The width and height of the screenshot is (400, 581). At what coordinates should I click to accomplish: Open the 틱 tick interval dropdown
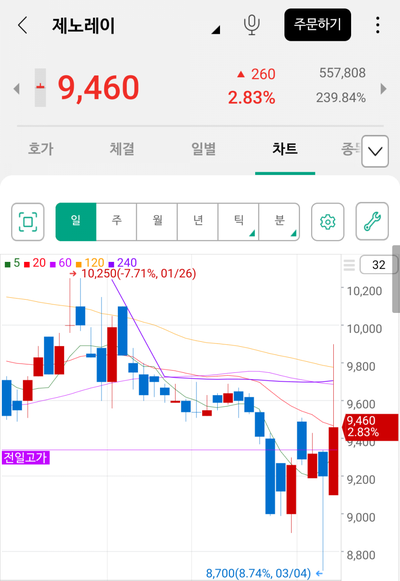pyautogui.click(x=239, y=222)
